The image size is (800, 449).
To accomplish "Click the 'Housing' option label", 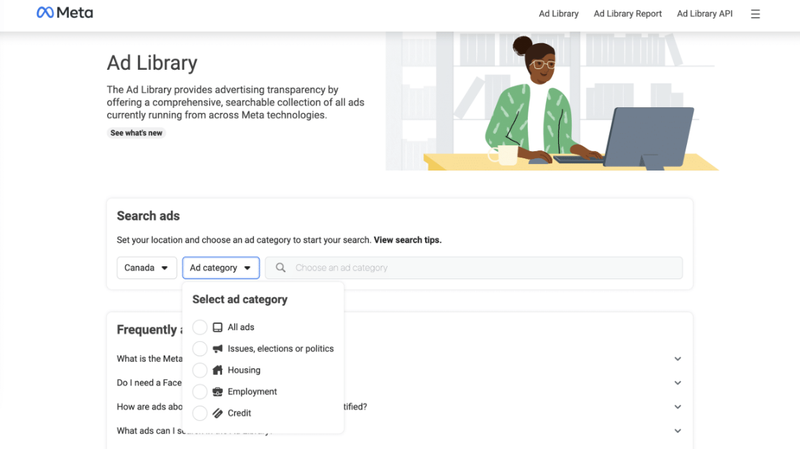I will (x=244, y=370).
